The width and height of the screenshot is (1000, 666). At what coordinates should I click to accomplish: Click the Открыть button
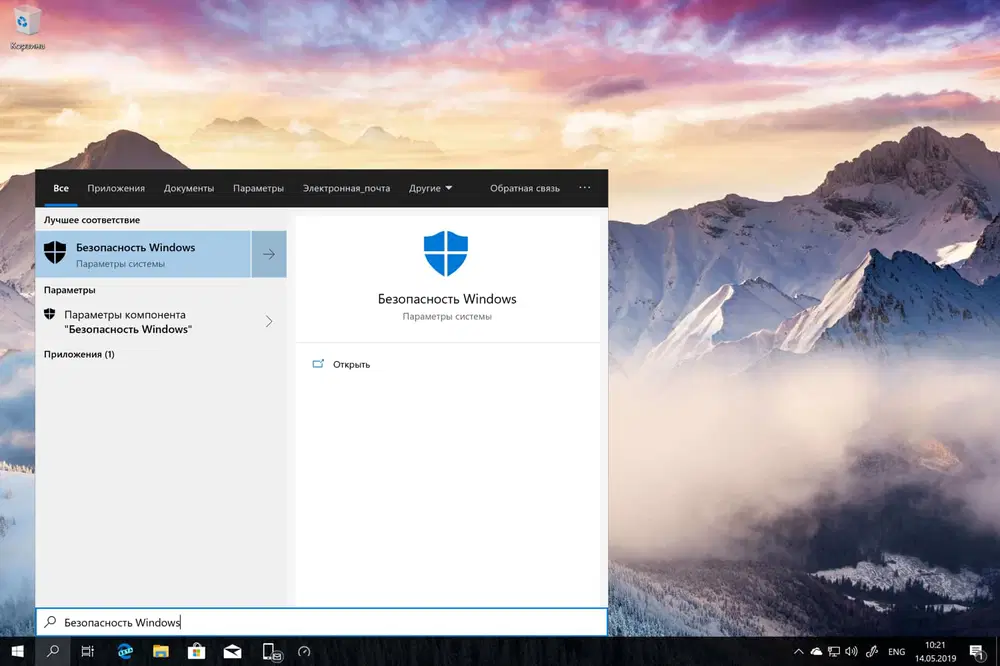(350, 364)
